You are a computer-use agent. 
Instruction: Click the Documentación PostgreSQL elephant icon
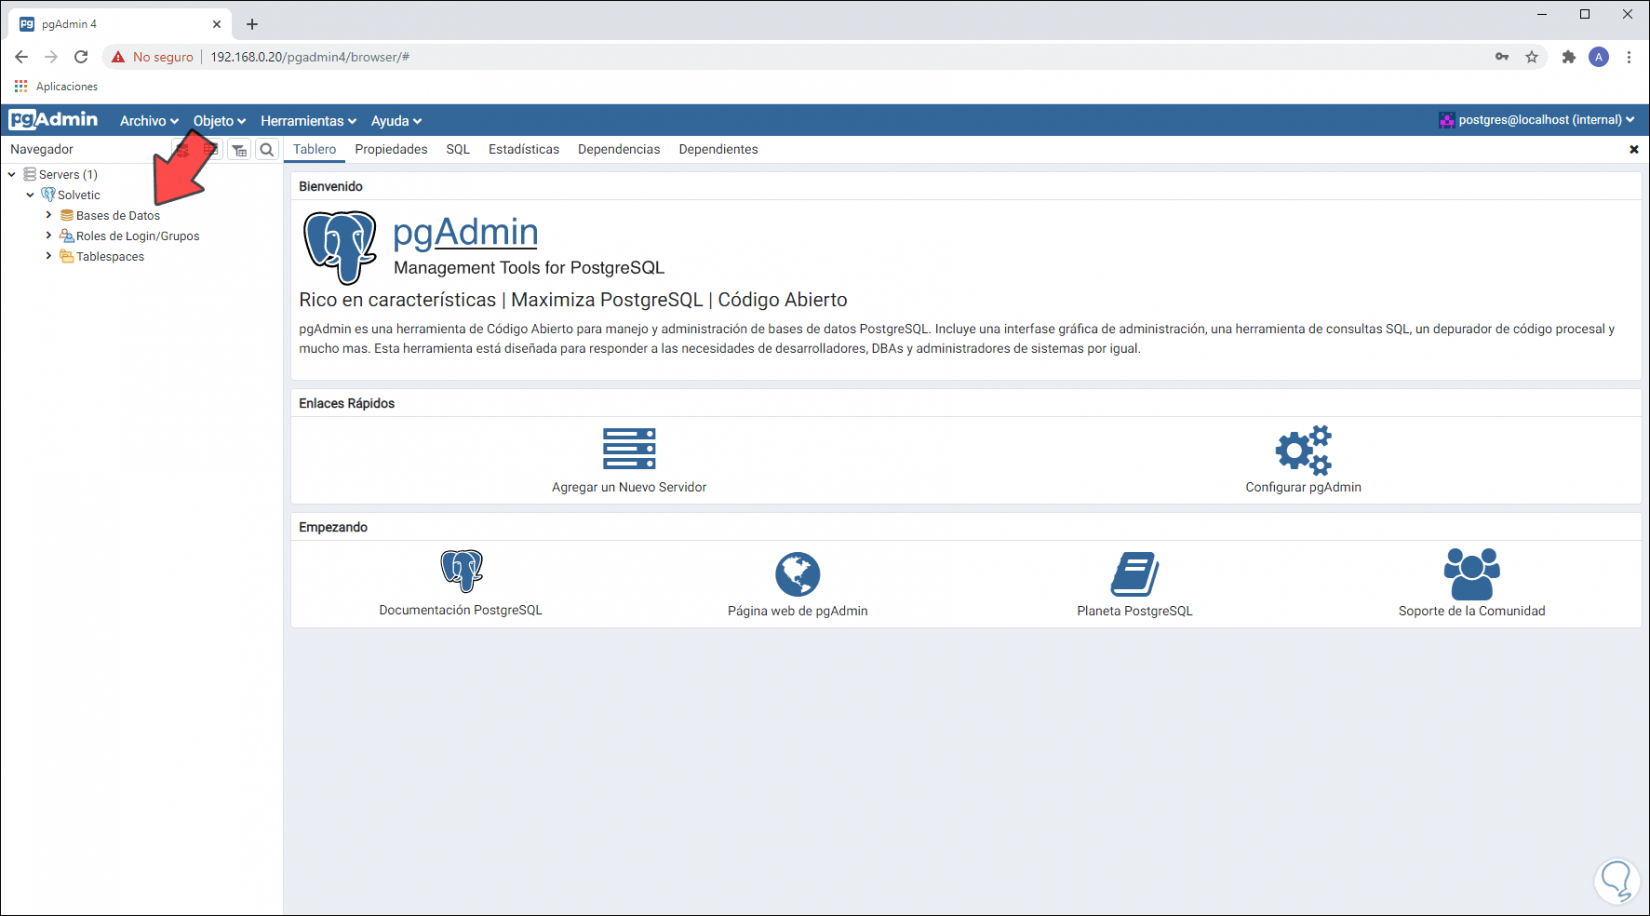point(461,571)
